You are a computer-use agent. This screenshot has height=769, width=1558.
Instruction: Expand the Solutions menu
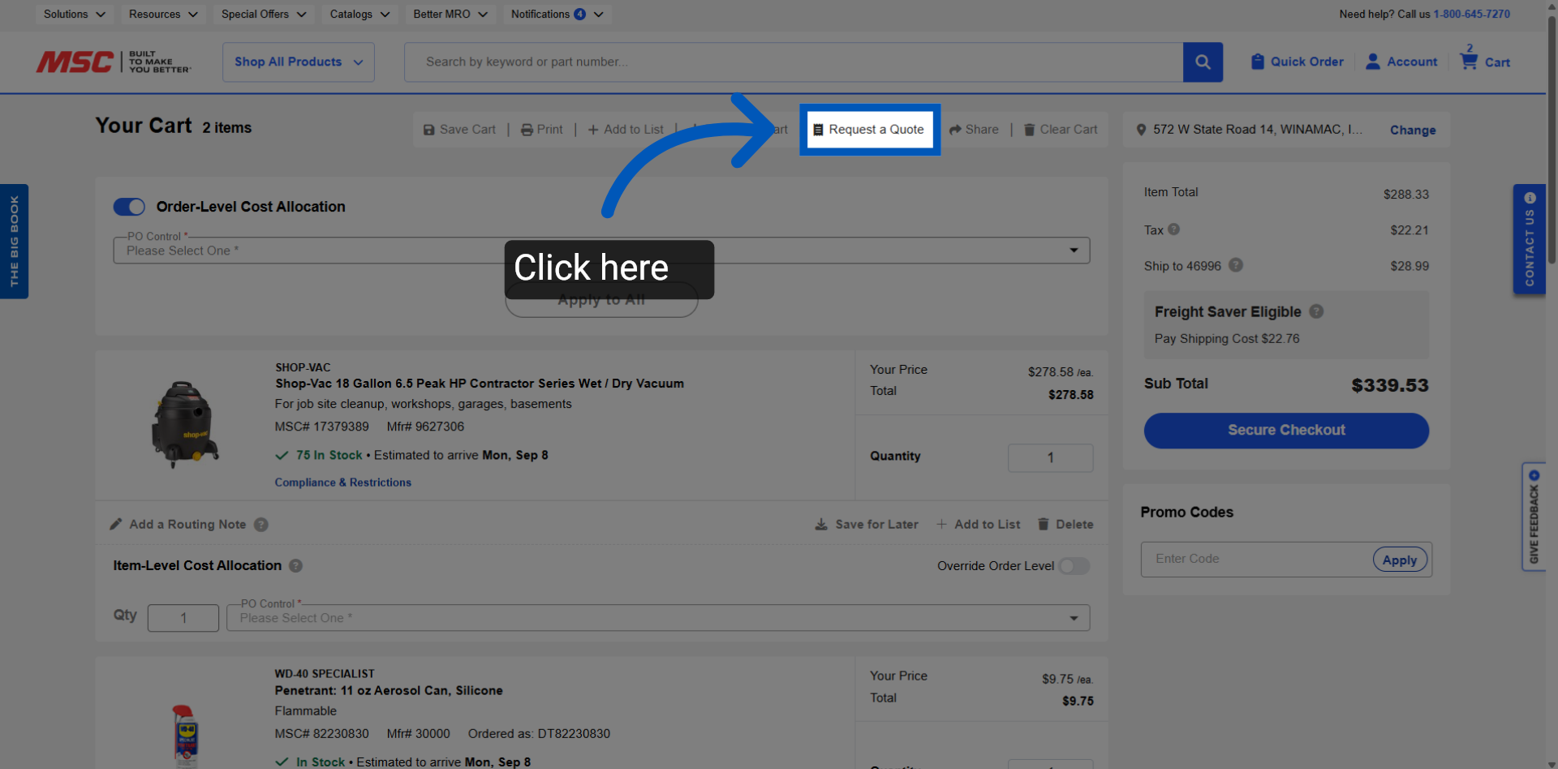pos(74,14)
